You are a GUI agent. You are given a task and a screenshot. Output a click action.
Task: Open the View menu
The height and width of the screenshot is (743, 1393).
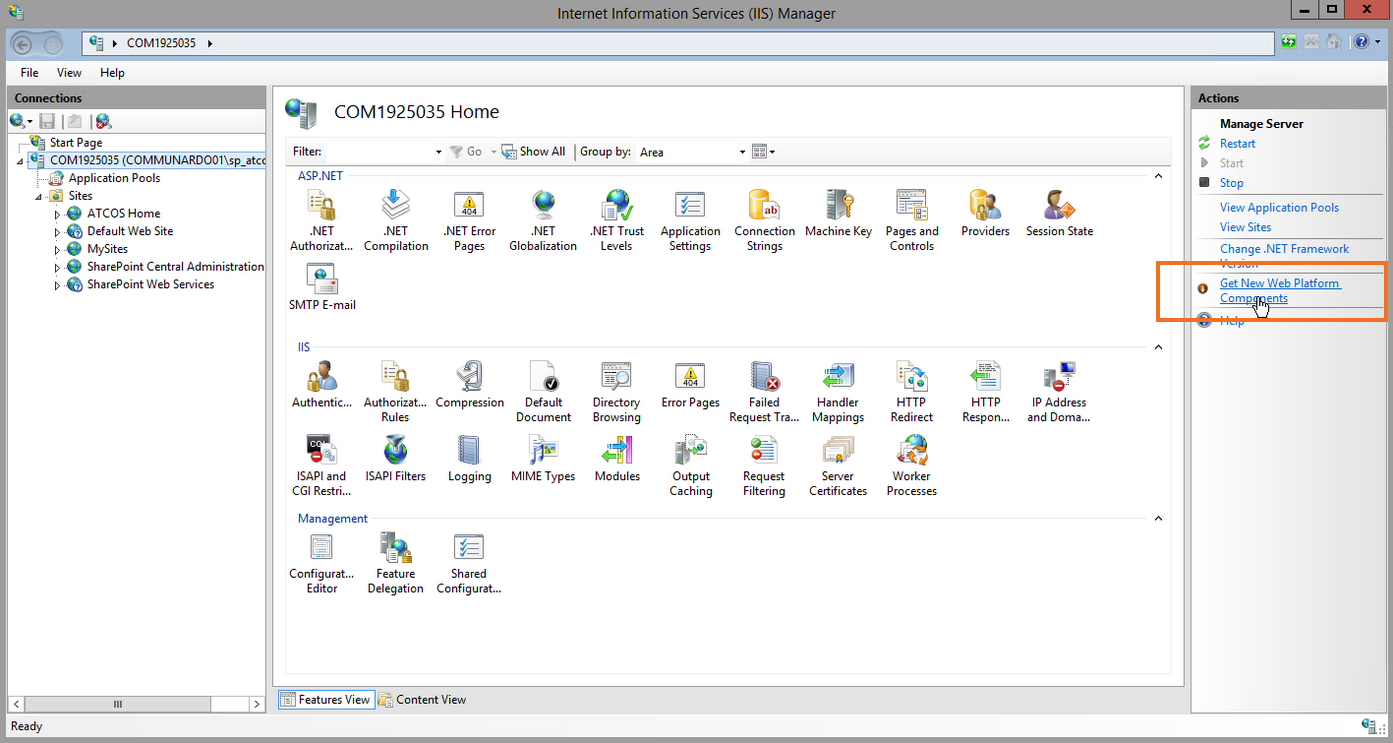[68, 72]
